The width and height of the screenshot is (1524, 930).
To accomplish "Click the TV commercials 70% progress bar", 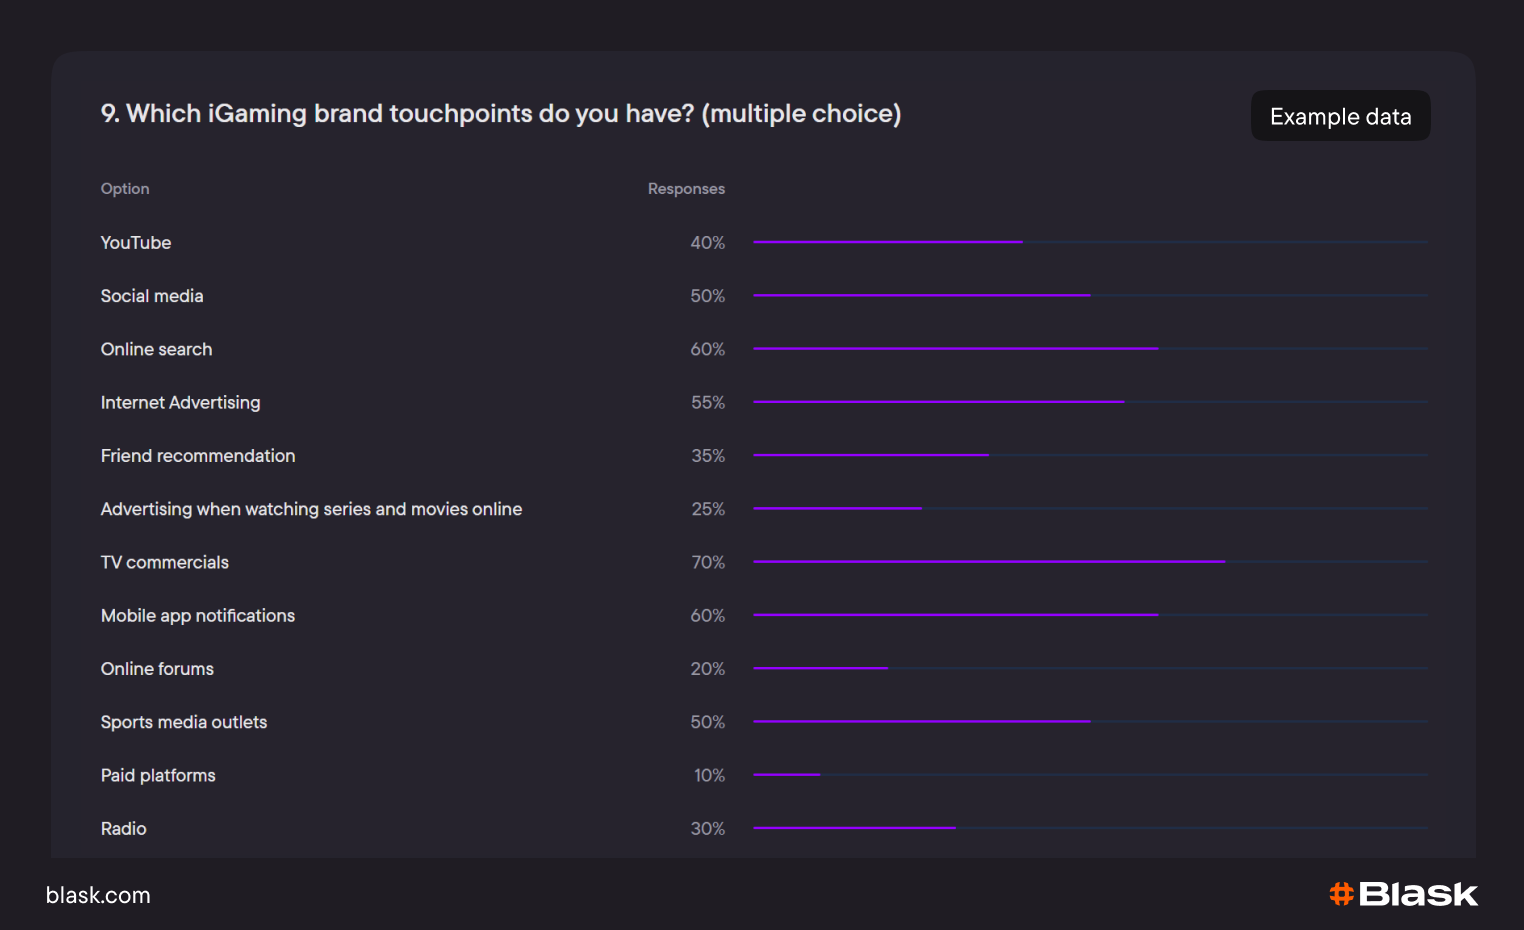I will pos(989,562).
